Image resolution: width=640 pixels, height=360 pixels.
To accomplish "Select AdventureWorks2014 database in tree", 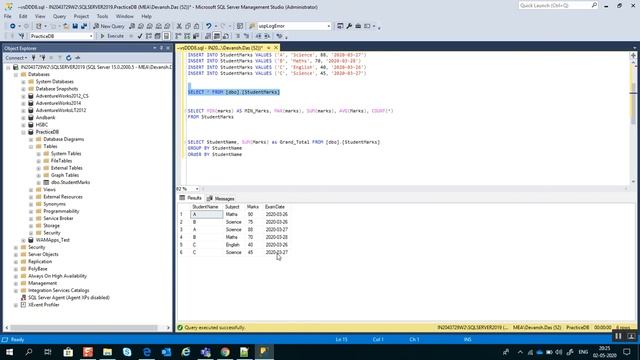I will click(58, 103).
